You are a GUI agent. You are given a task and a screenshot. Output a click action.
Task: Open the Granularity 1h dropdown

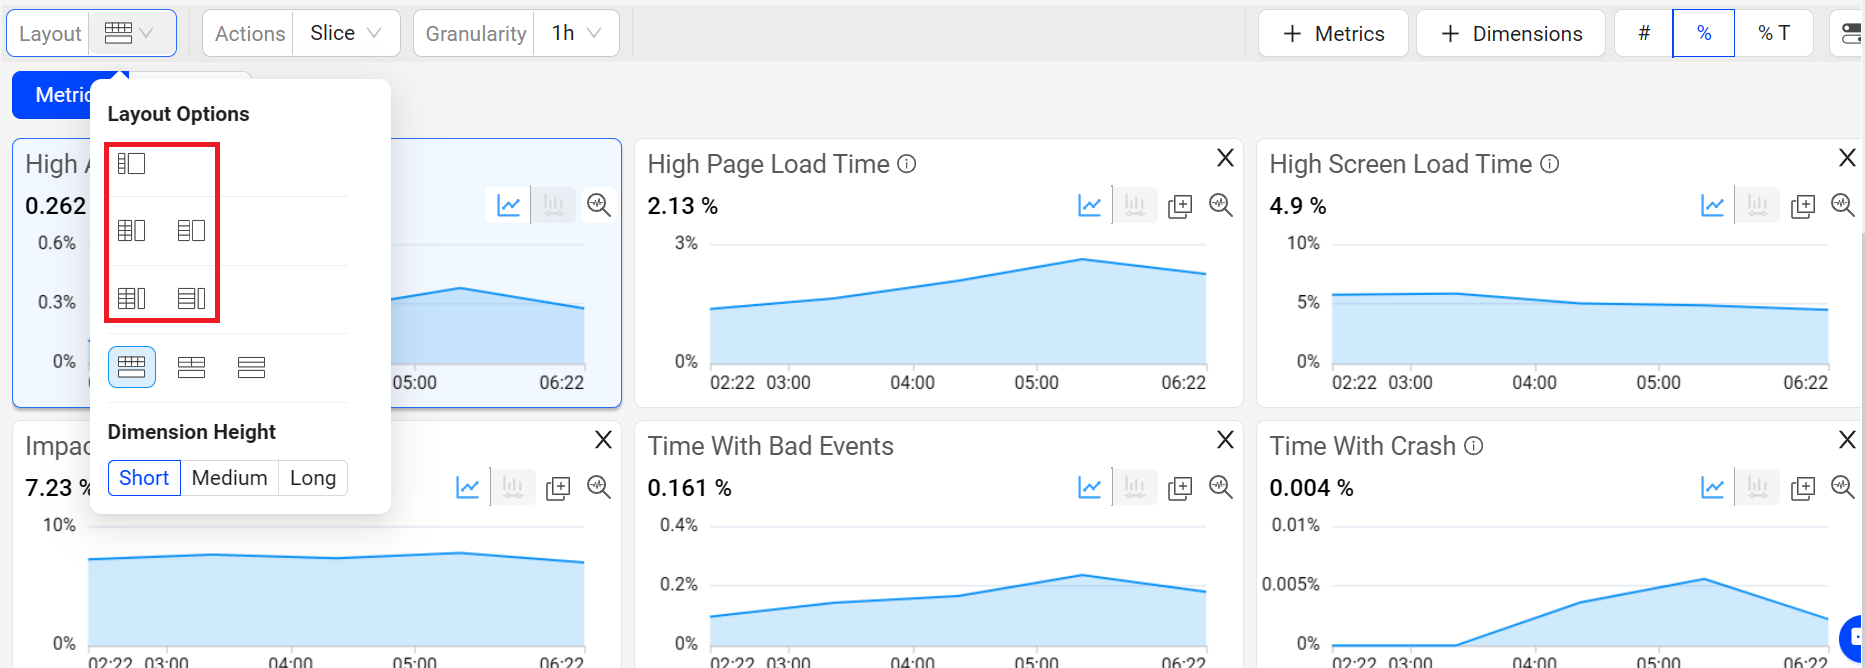coord(576,34)
